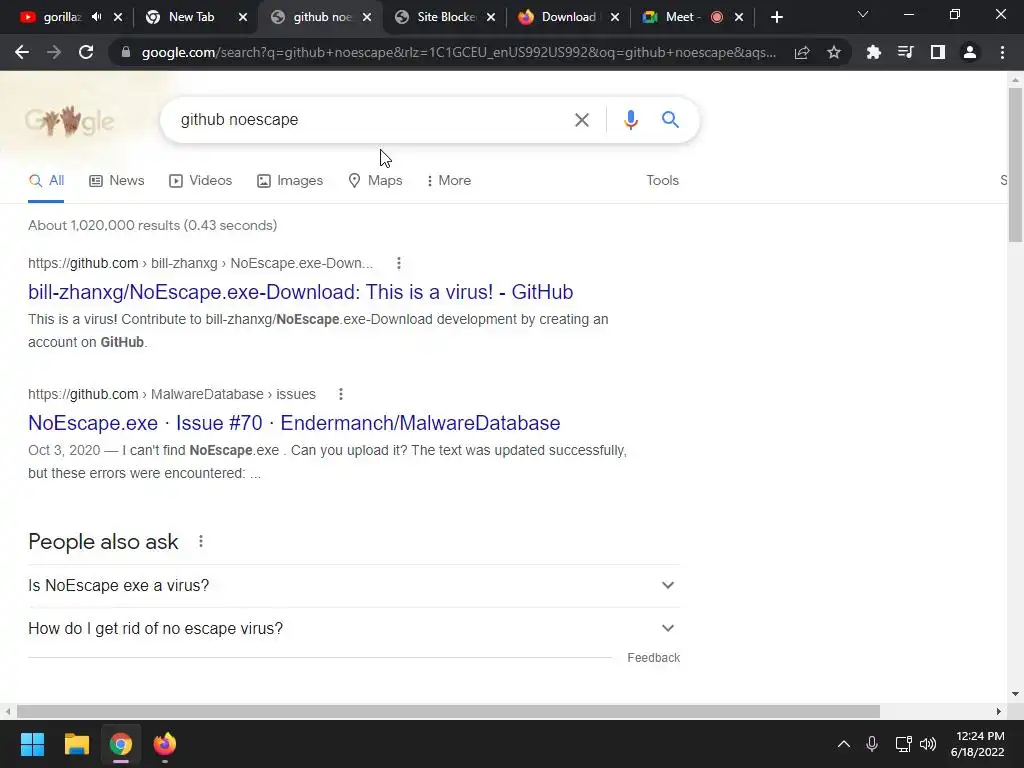
Task: Click the forward navigation arrow
Action: point(54,52)
